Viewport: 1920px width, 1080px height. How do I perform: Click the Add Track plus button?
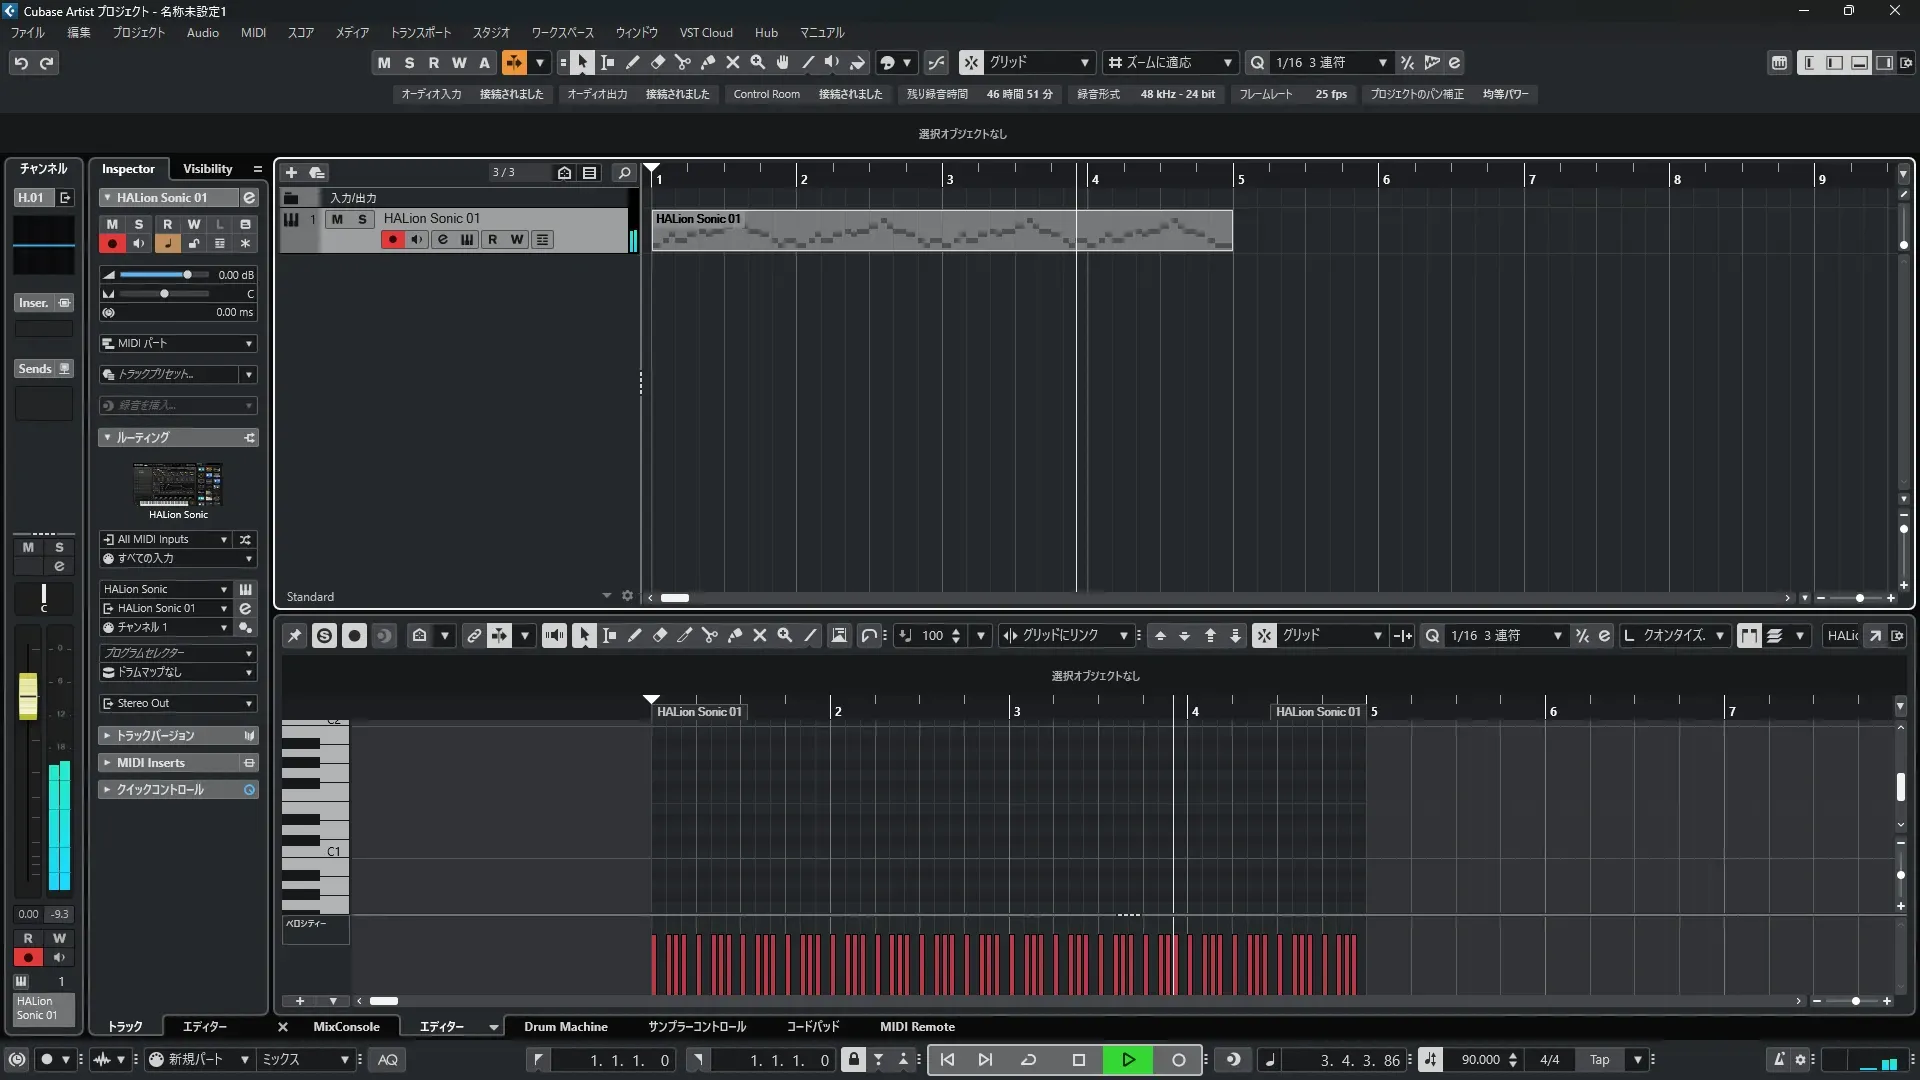pos(291,172)
